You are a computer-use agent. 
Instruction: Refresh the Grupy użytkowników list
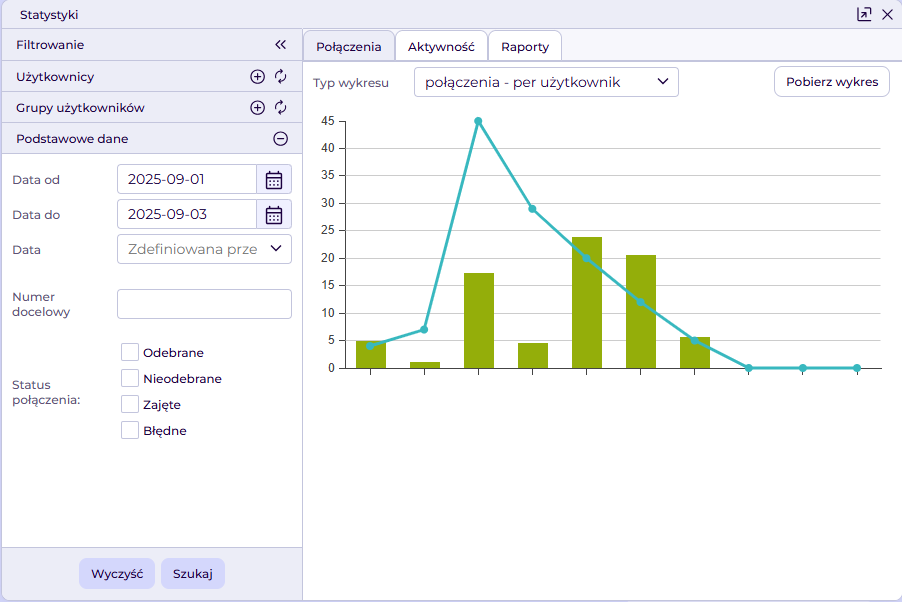coord(281,108)
